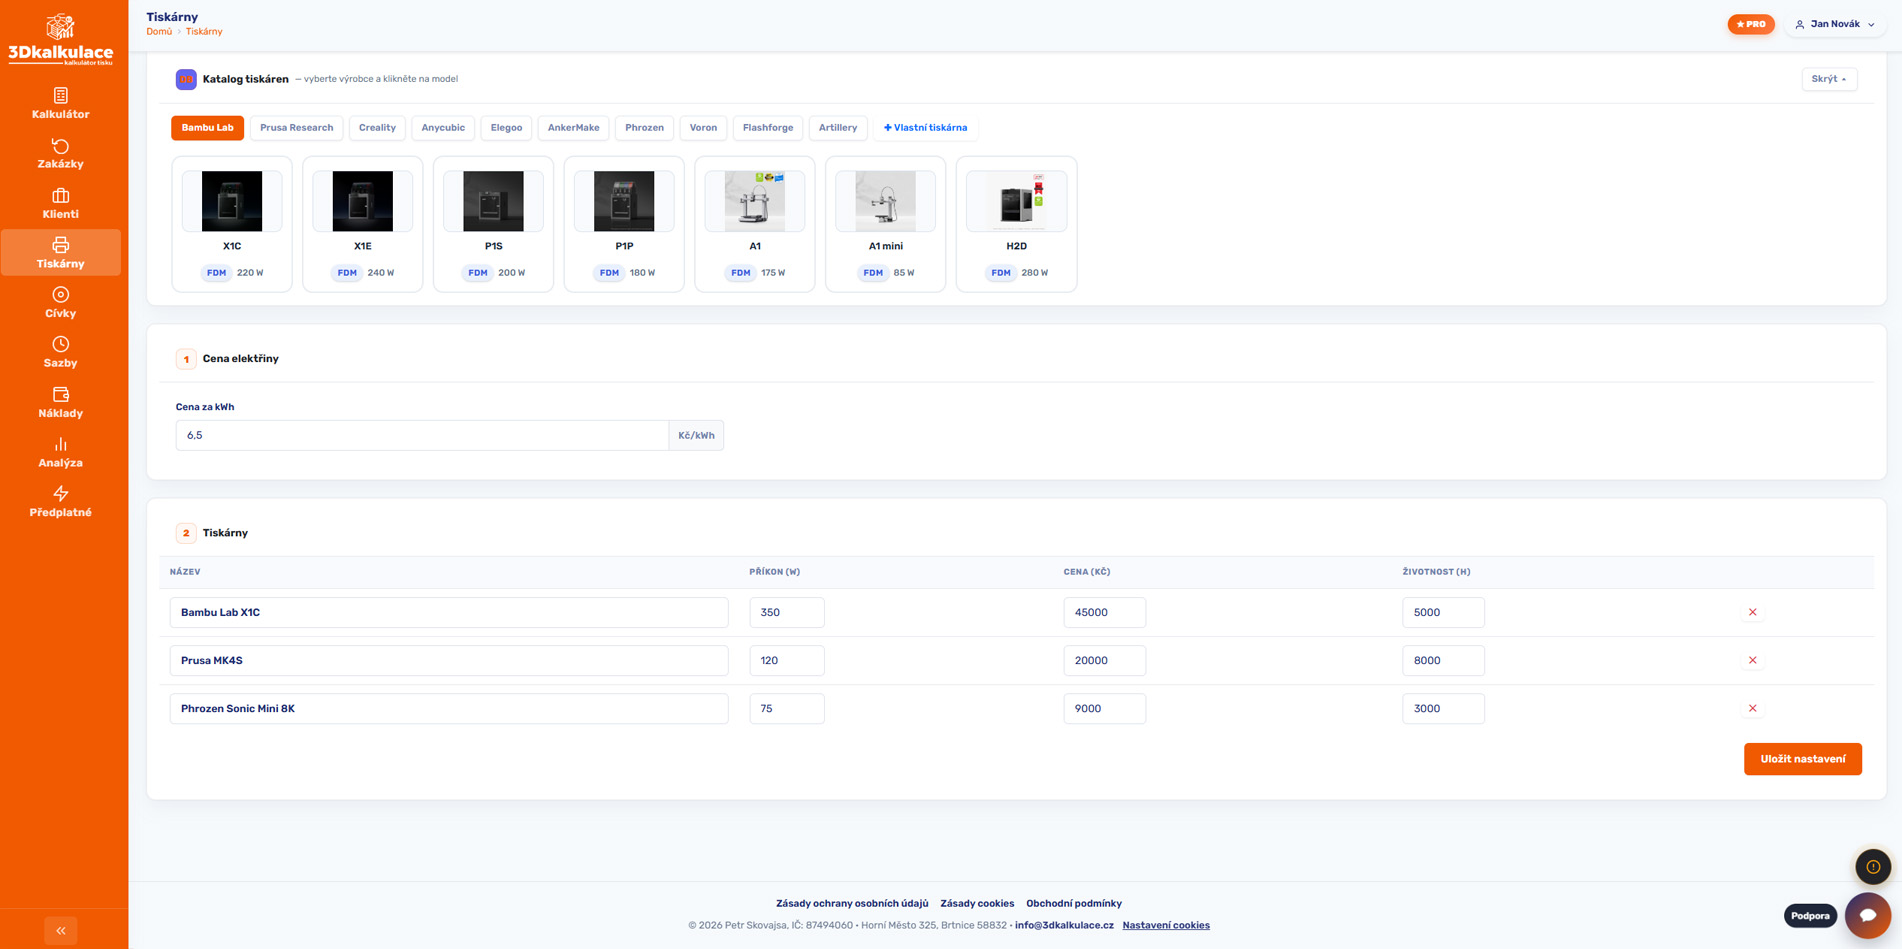This screenshot has width=1902, height=949.
Task: Go to Zakázky in the sidebar
Action: tap(60, 153)
